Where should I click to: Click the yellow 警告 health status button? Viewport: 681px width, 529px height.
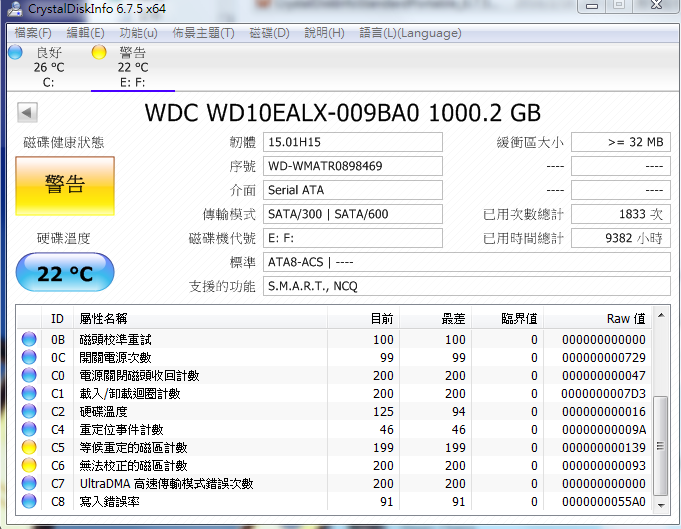tap(65, 186)
